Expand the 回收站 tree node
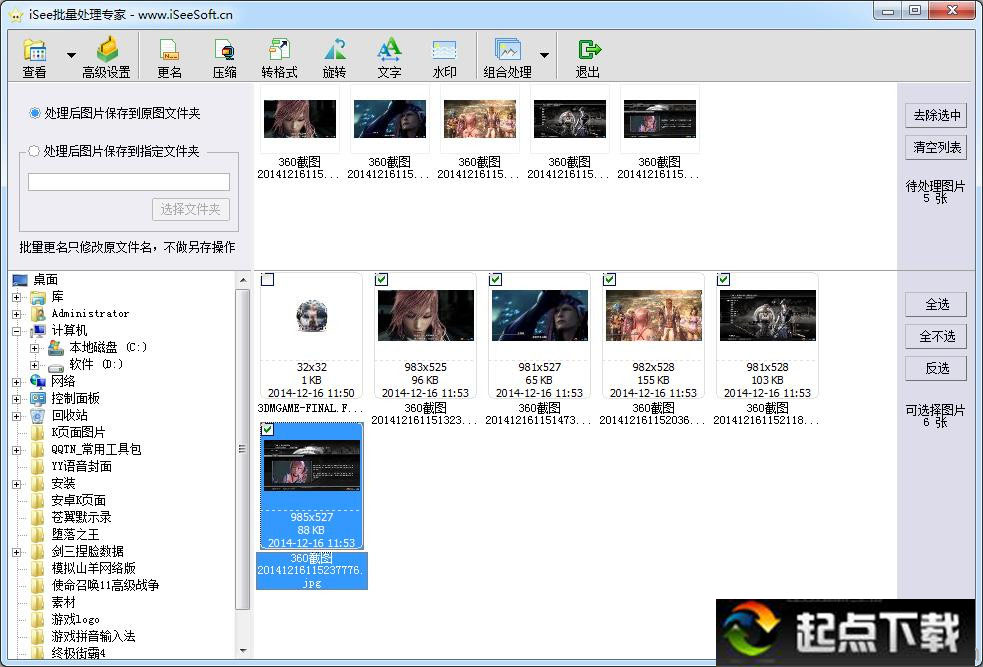 (17, 416)
